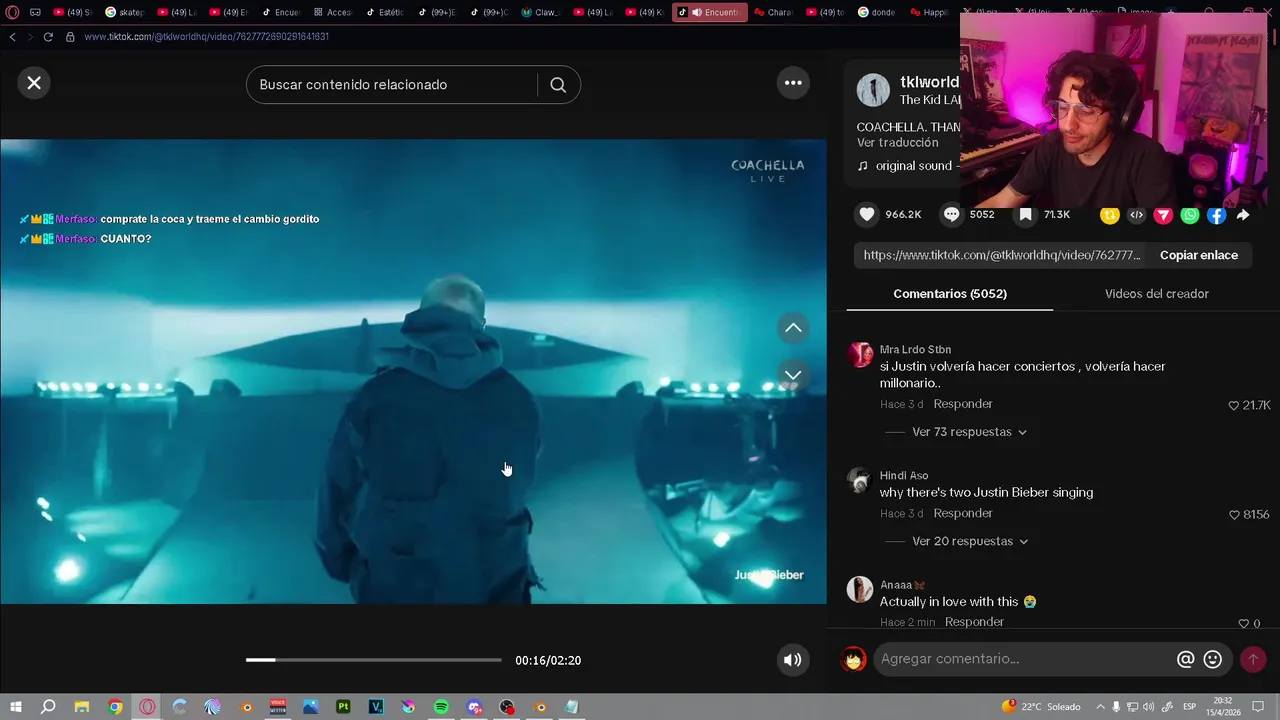Open Mra Lrdo Stbn profile avatar
Screen dimensions: 1280x720
pyautogui.click(x=860, y=355)
